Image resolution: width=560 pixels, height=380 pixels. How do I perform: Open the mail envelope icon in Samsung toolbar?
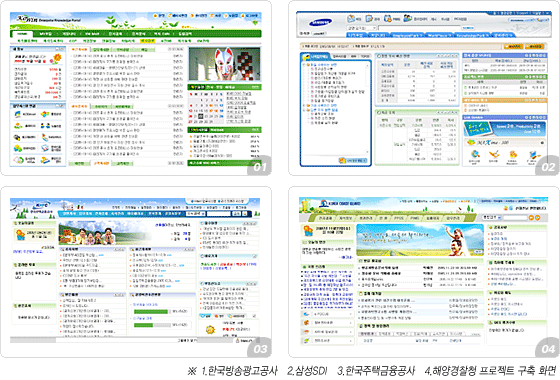coord(351,18)
